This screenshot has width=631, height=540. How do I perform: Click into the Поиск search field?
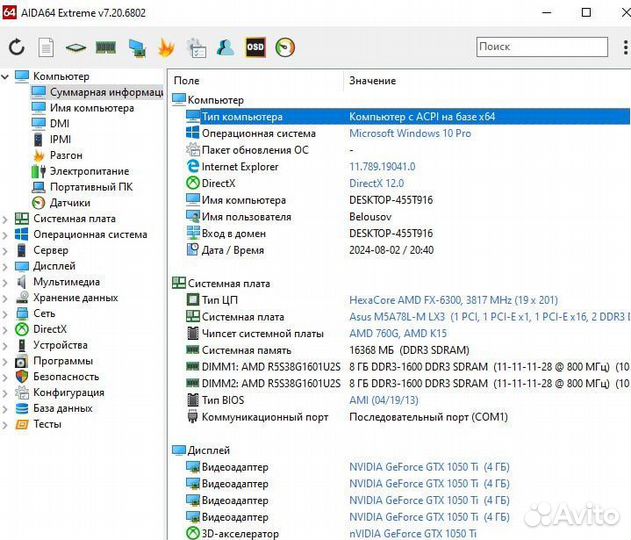click(542, 47)
